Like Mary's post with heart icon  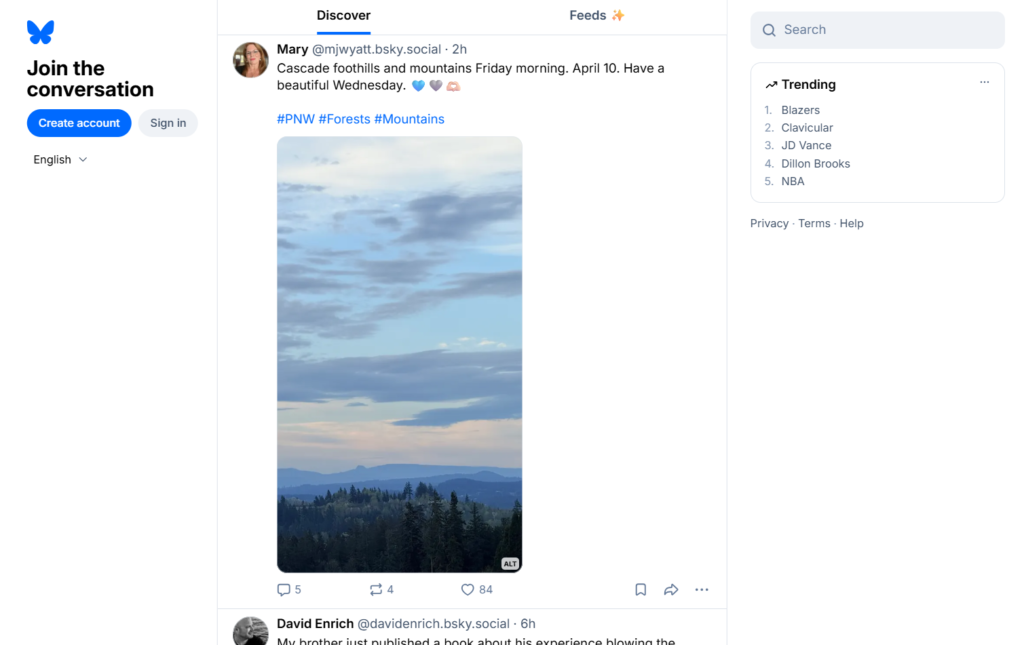point(476,590)
